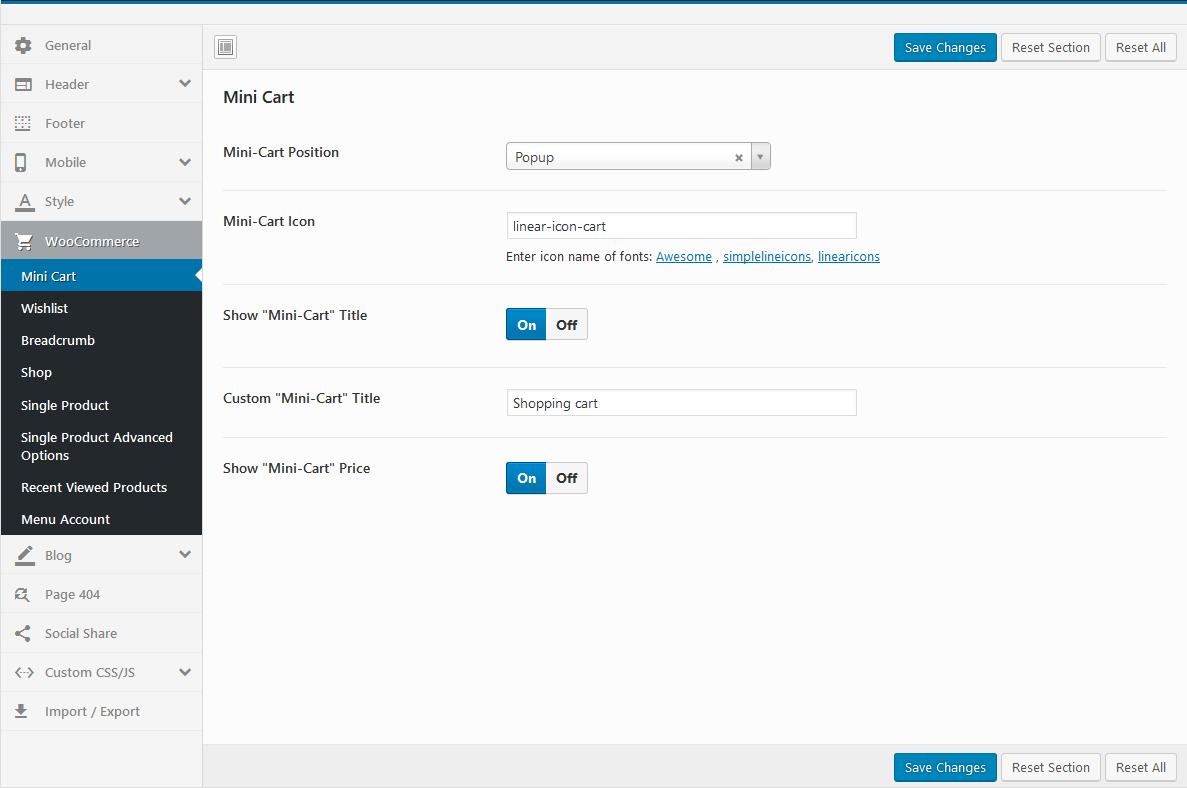Focus the Mini-Cart Icon text field
Screen dimensions: 1187x788
[681, 226]
